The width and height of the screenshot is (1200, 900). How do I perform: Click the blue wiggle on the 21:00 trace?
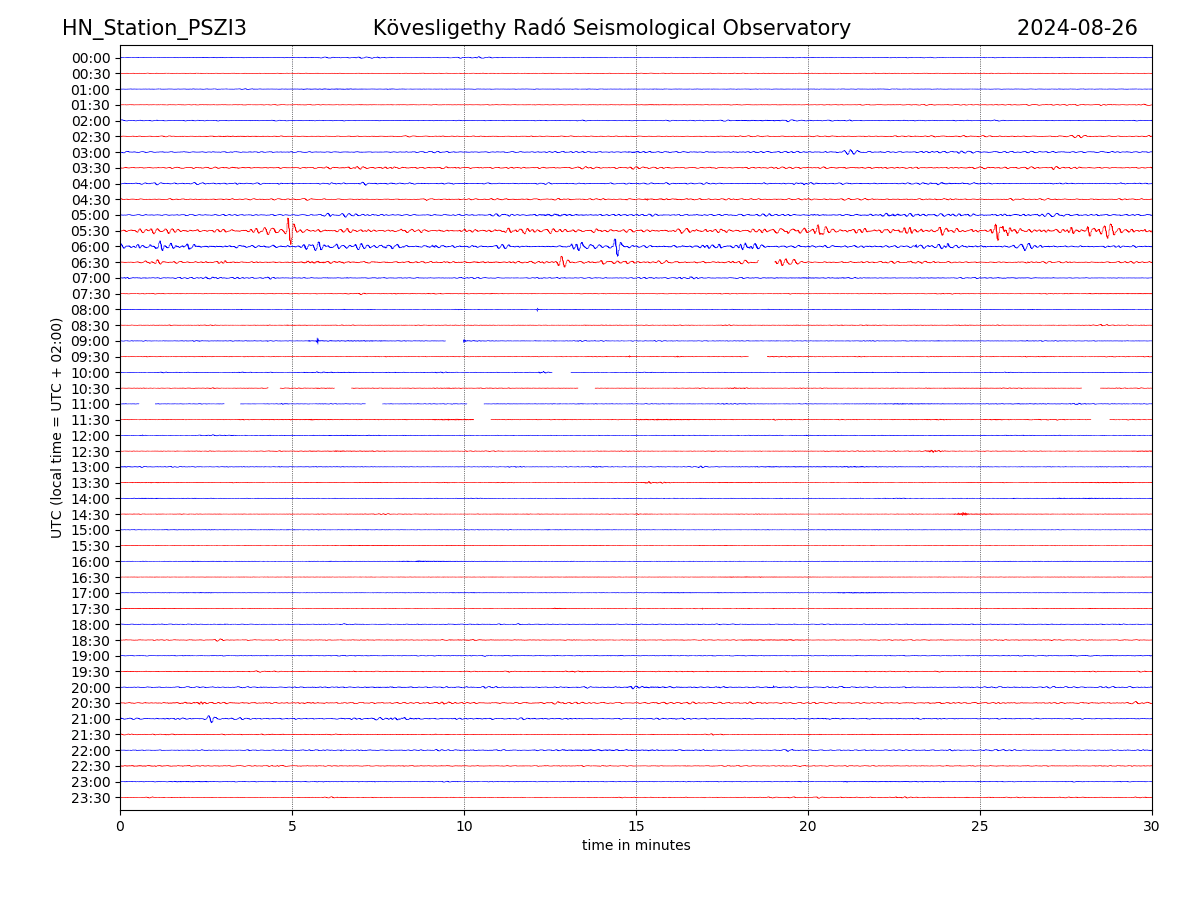(x=209, y=719)
